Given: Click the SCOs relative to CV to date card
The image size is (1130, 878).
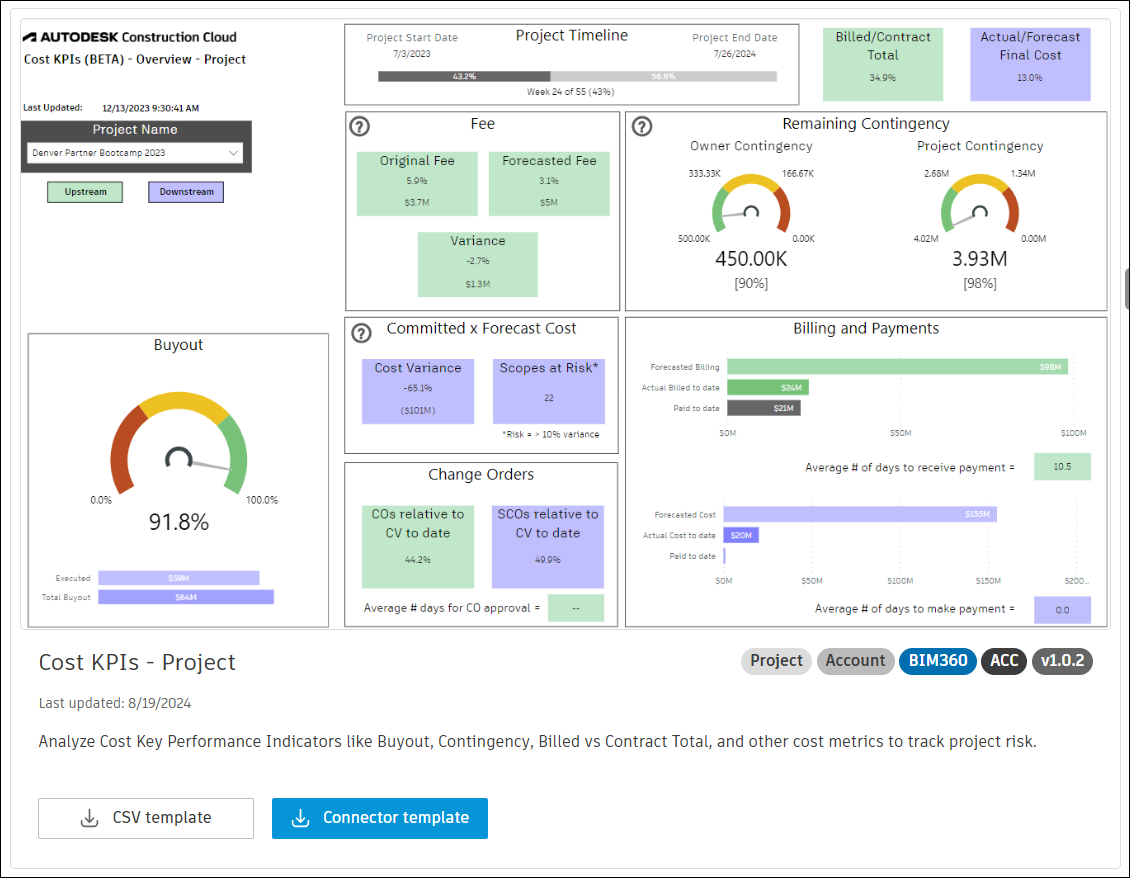Looking at the screenshot, I should click(x=548, y=546).
